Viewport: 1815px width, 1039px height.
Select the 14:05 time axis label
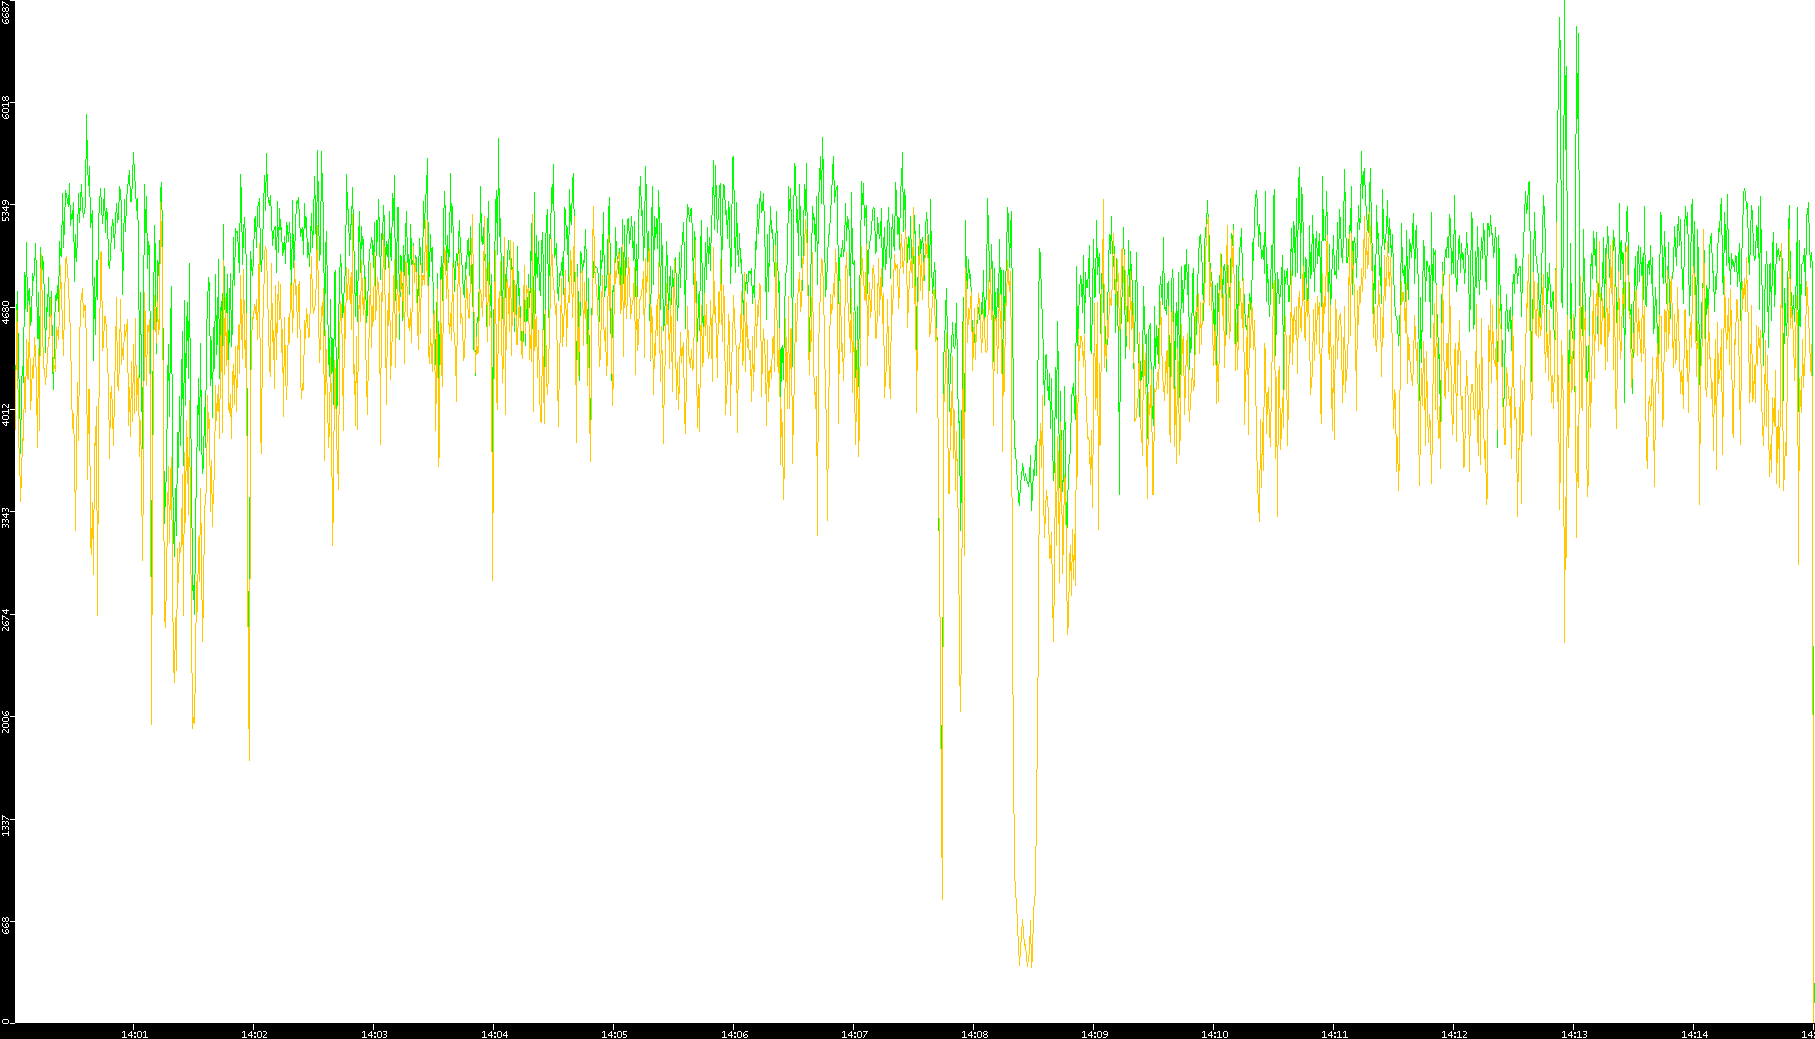coord(614,1033)
